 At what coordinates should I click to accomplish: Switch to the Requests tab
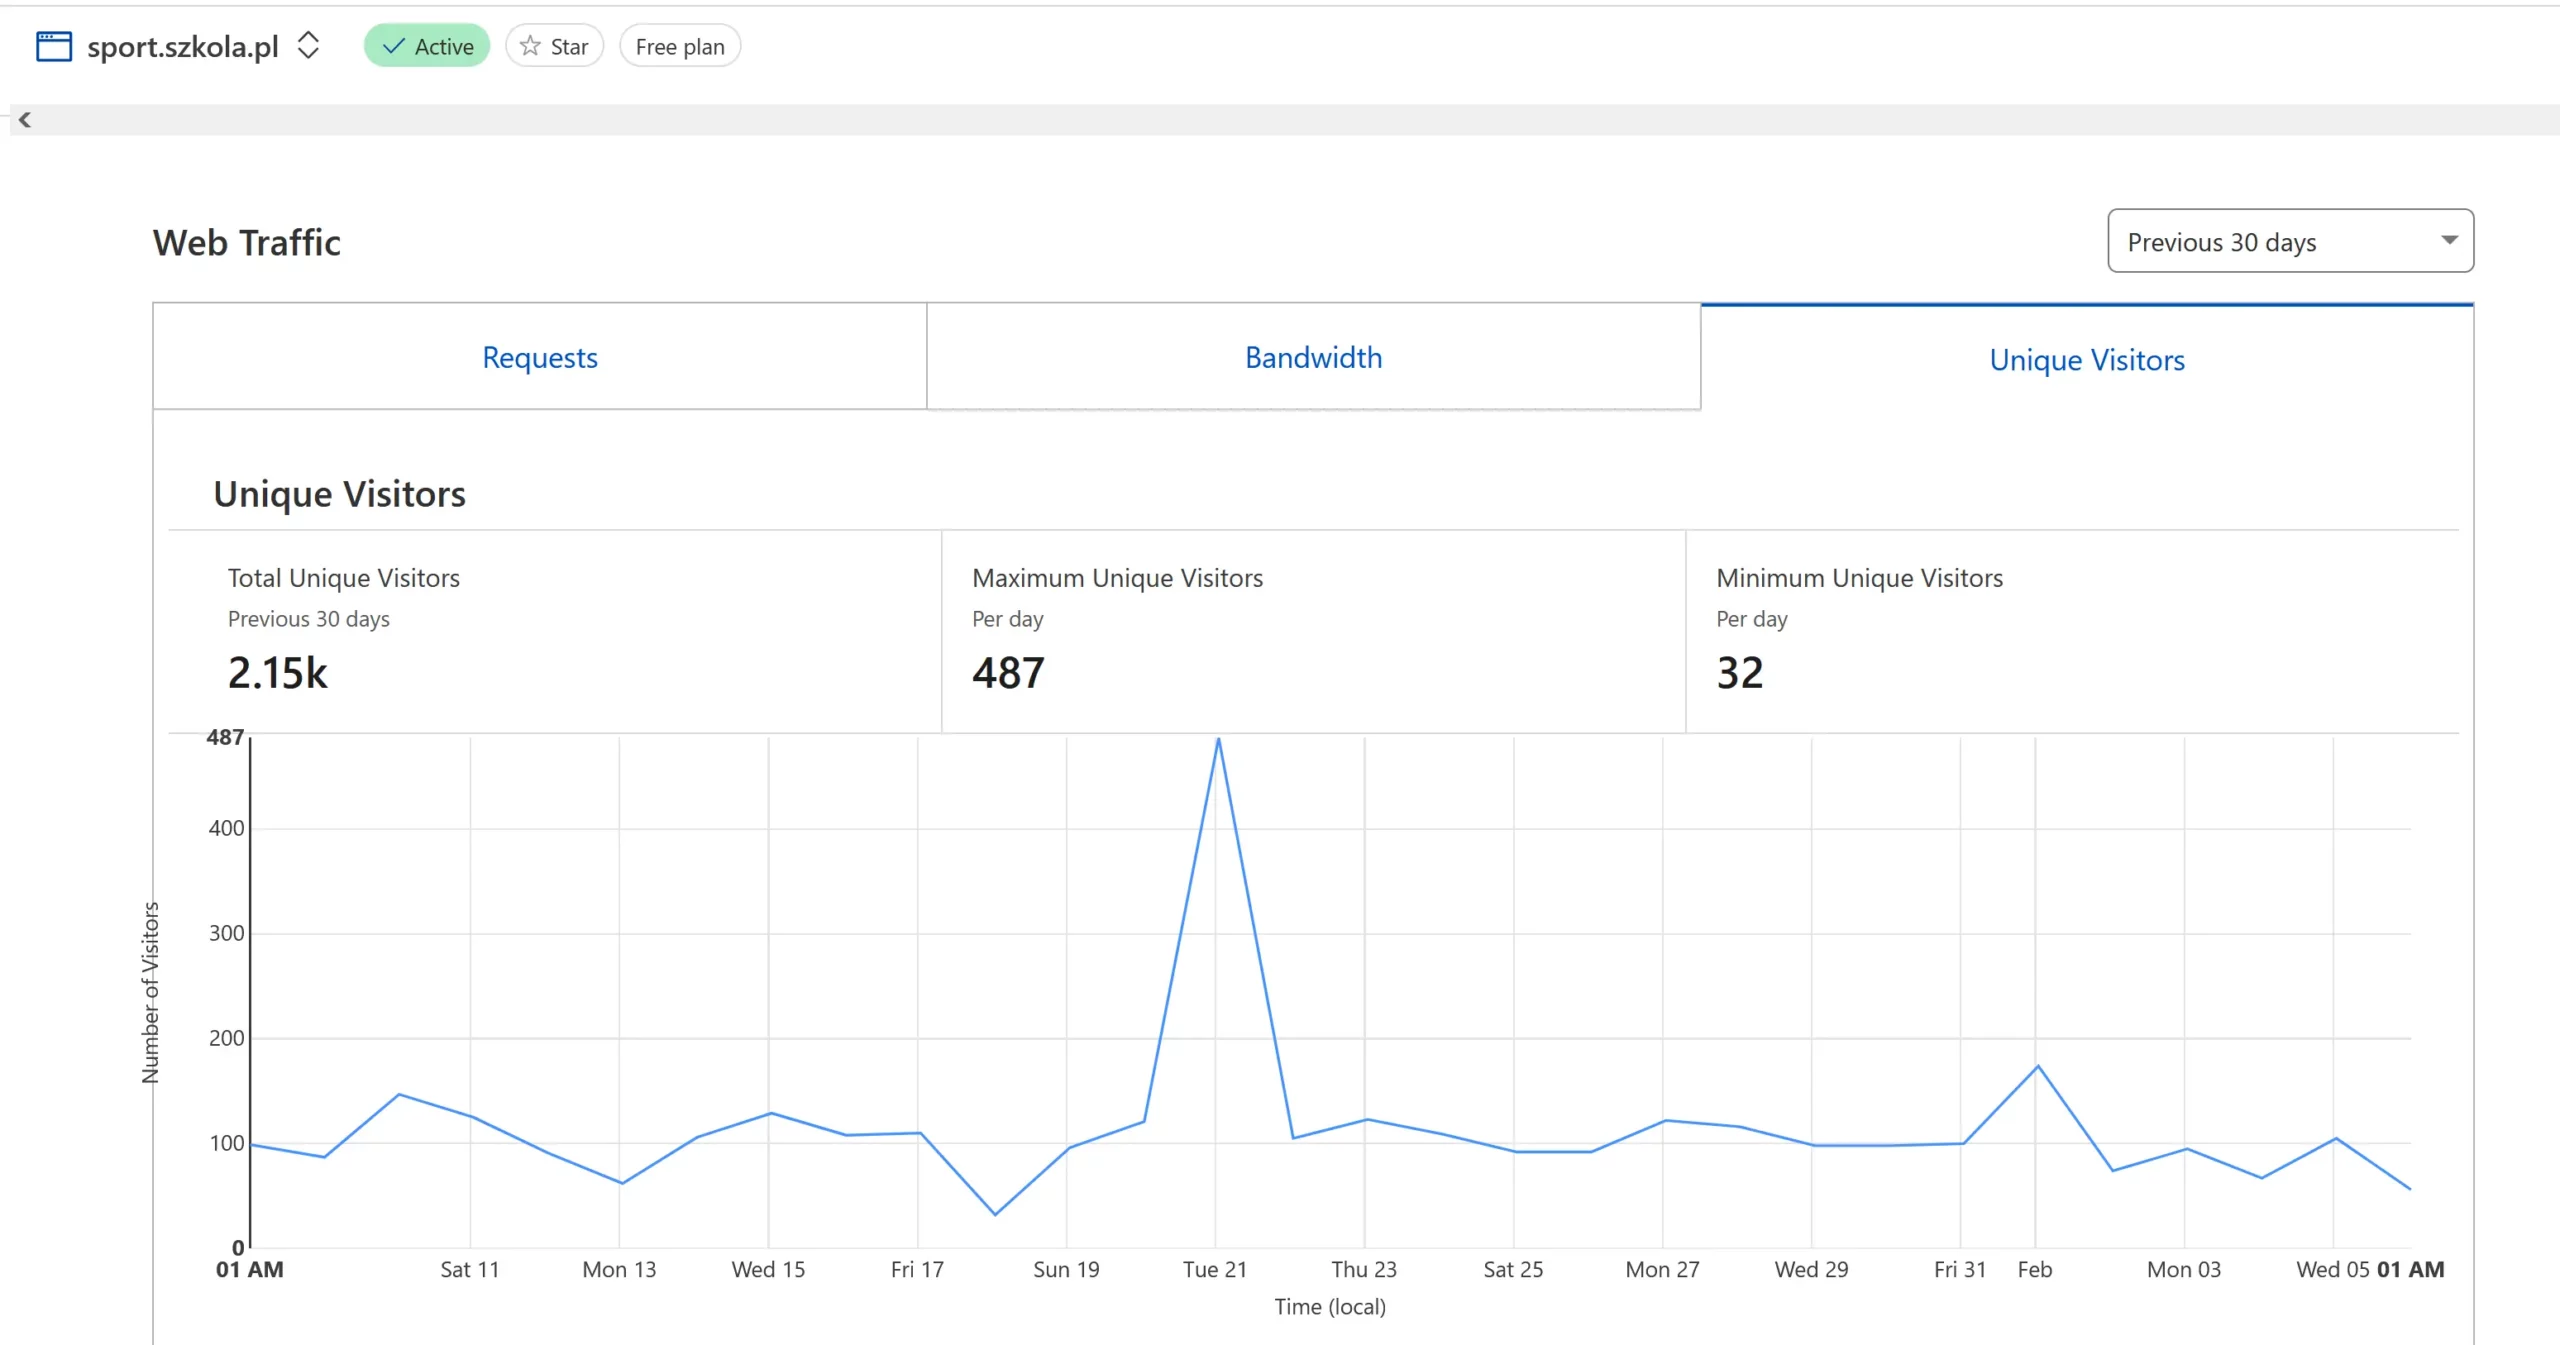point(540,357)
